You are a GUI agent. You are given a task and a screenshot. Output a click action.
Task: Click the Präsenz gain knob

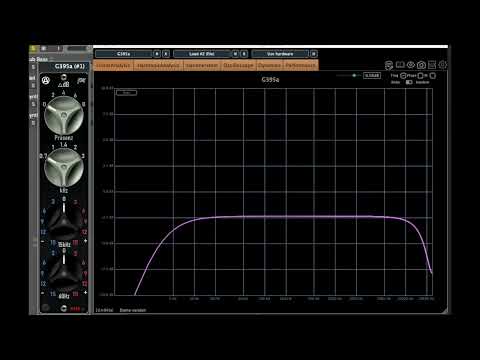coord(64,115)
